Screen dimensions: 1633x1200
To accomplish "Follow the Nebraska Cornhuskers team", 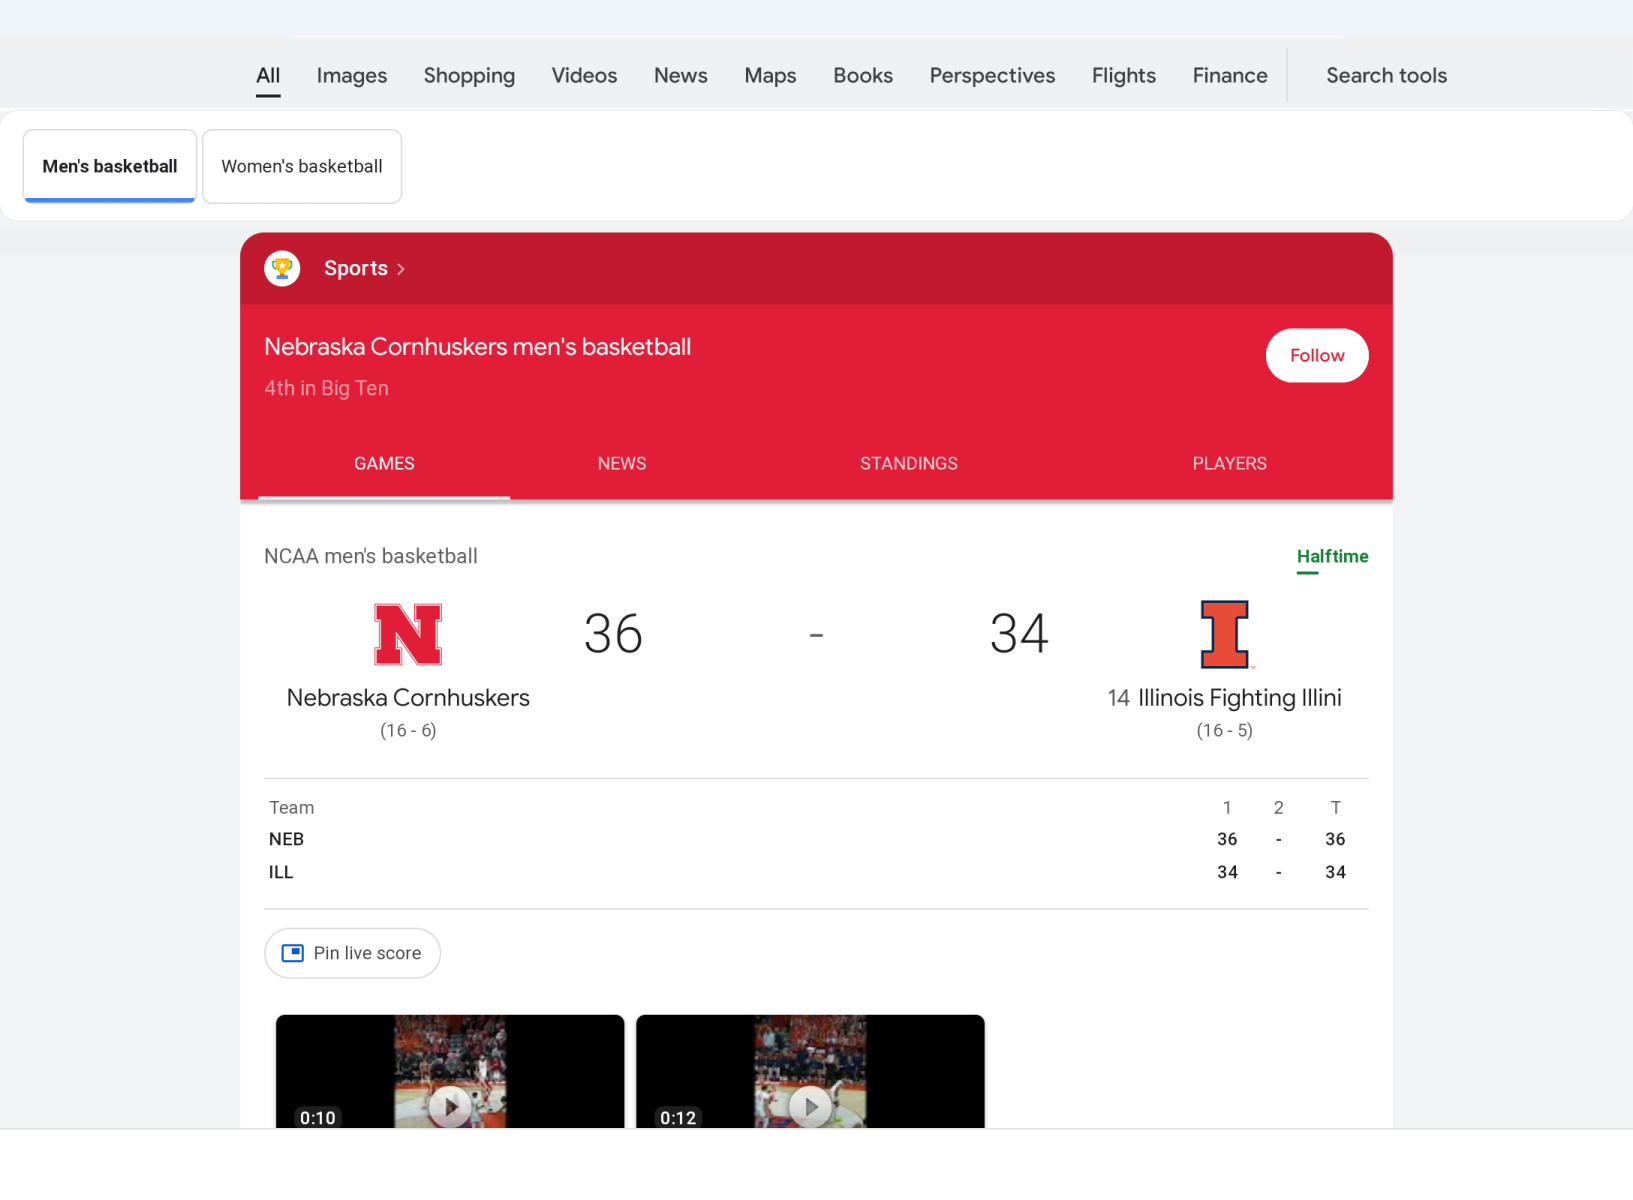I will (x=1317, y=355).
